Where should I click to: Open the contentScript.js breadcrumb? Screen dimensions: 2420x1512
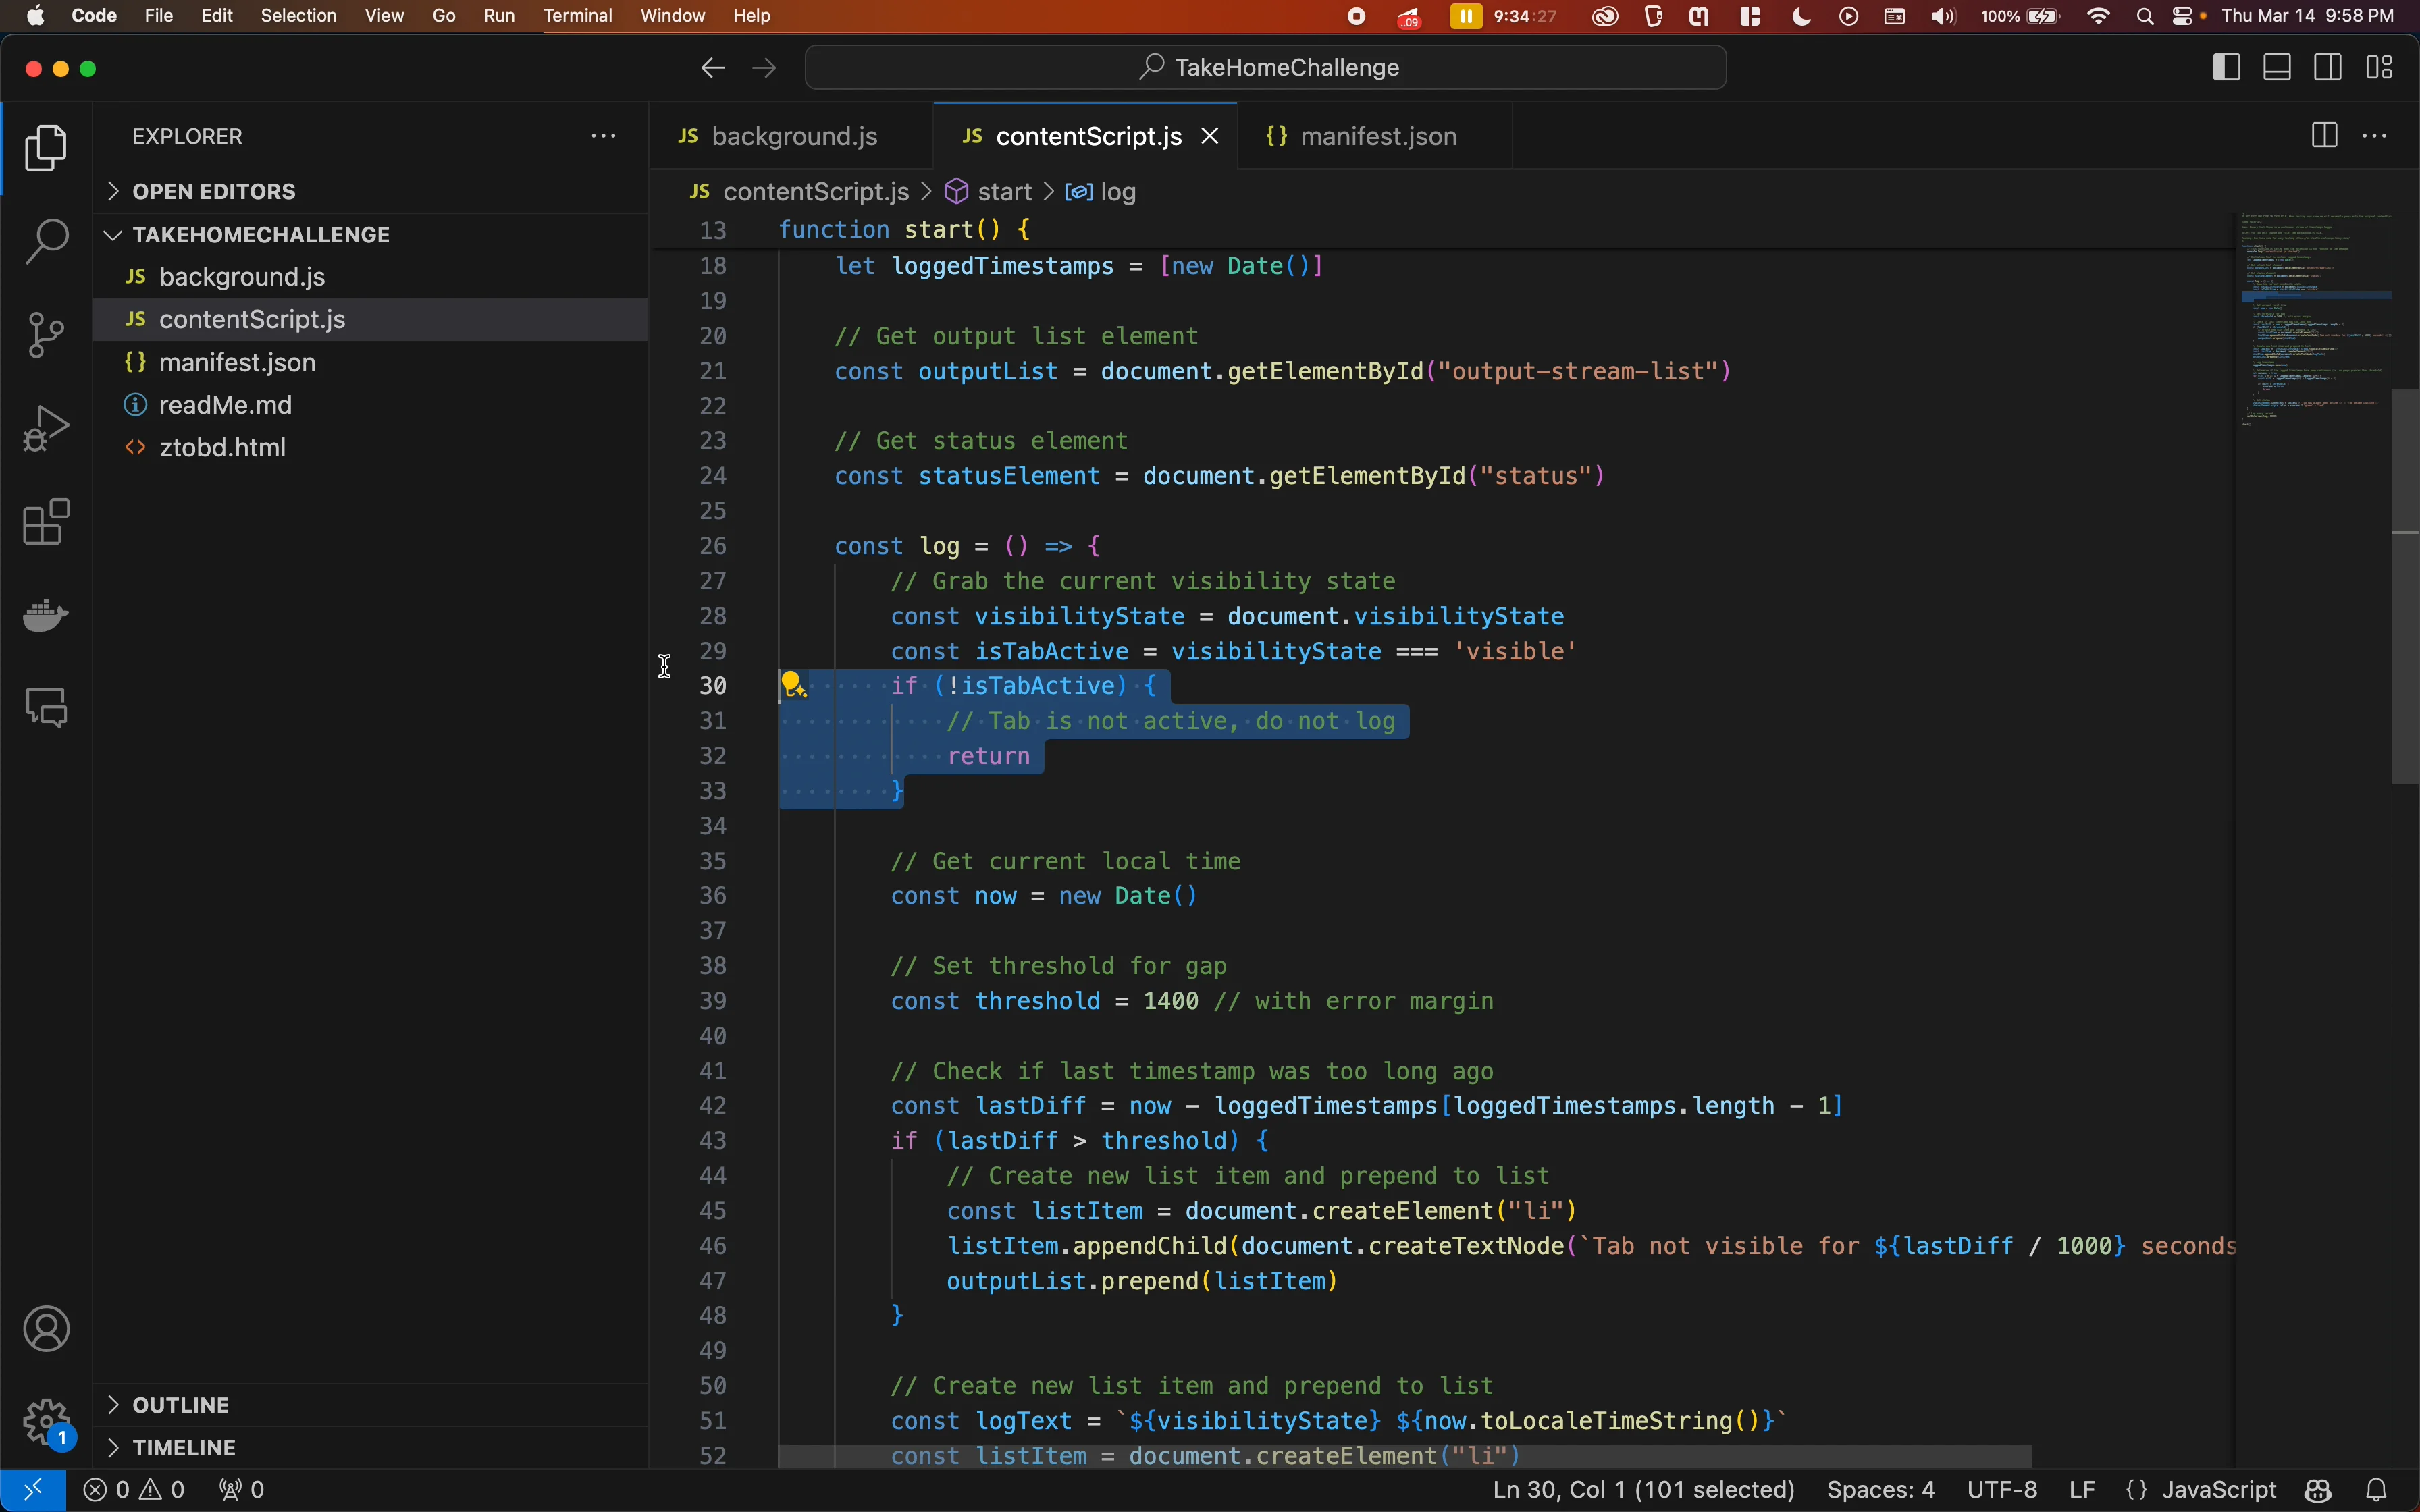tap(800, 191)
